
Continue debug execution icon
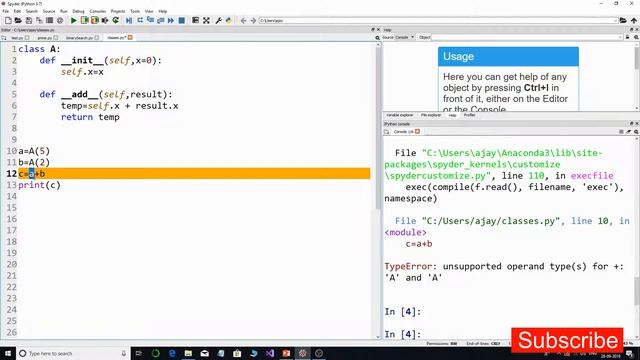click(171, 20)
